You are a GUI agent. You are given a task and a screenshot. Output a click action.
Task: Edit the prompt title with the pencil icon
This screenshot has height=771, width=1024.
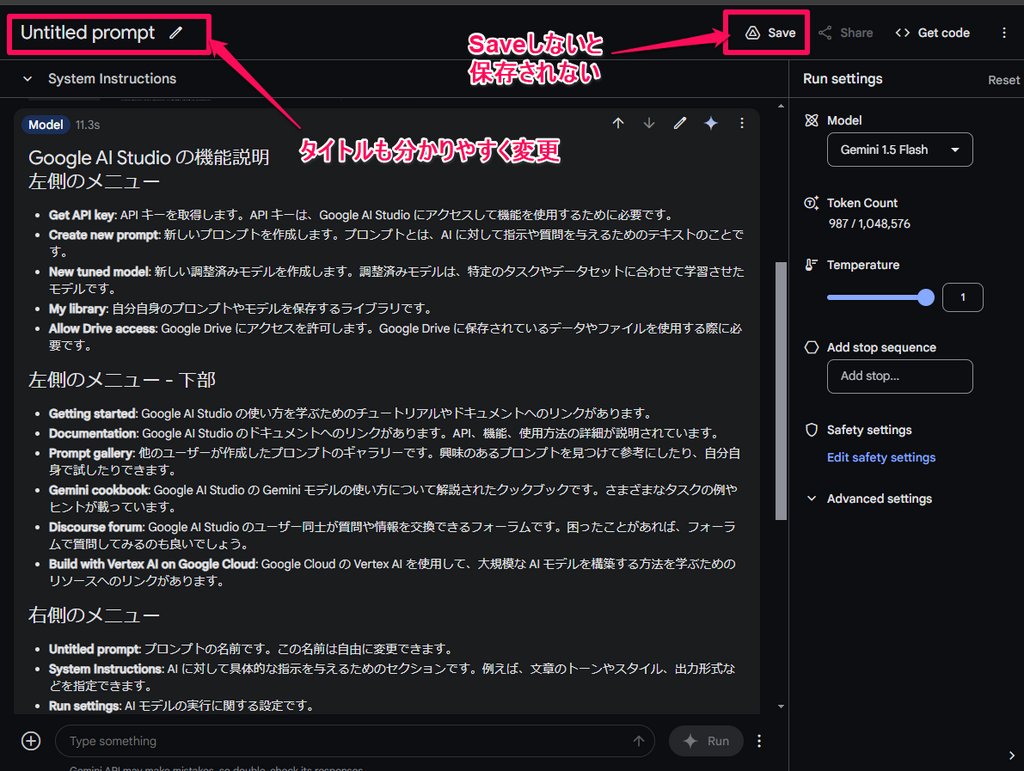pos(176,33)
